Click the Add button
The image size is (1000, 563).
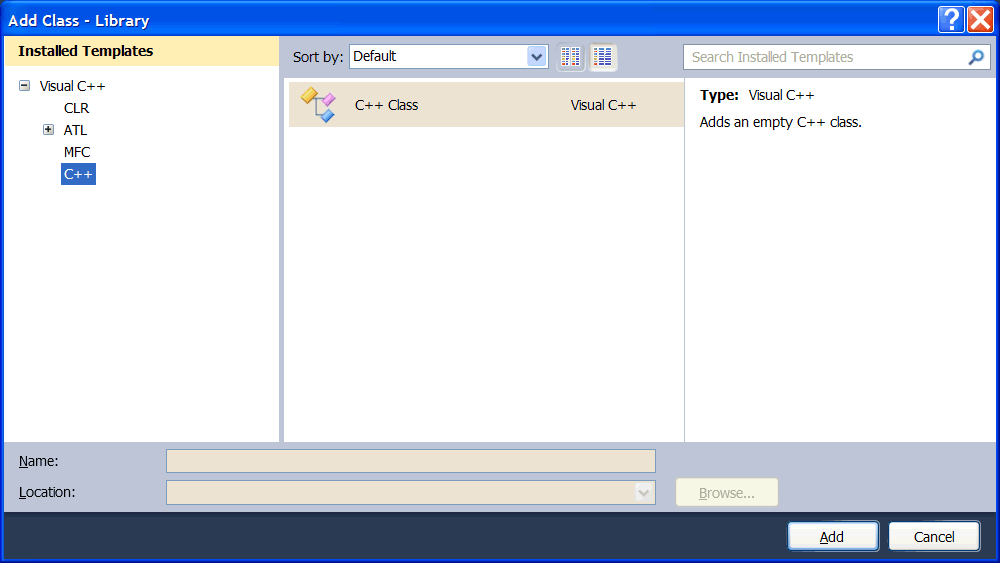[832, 536]
